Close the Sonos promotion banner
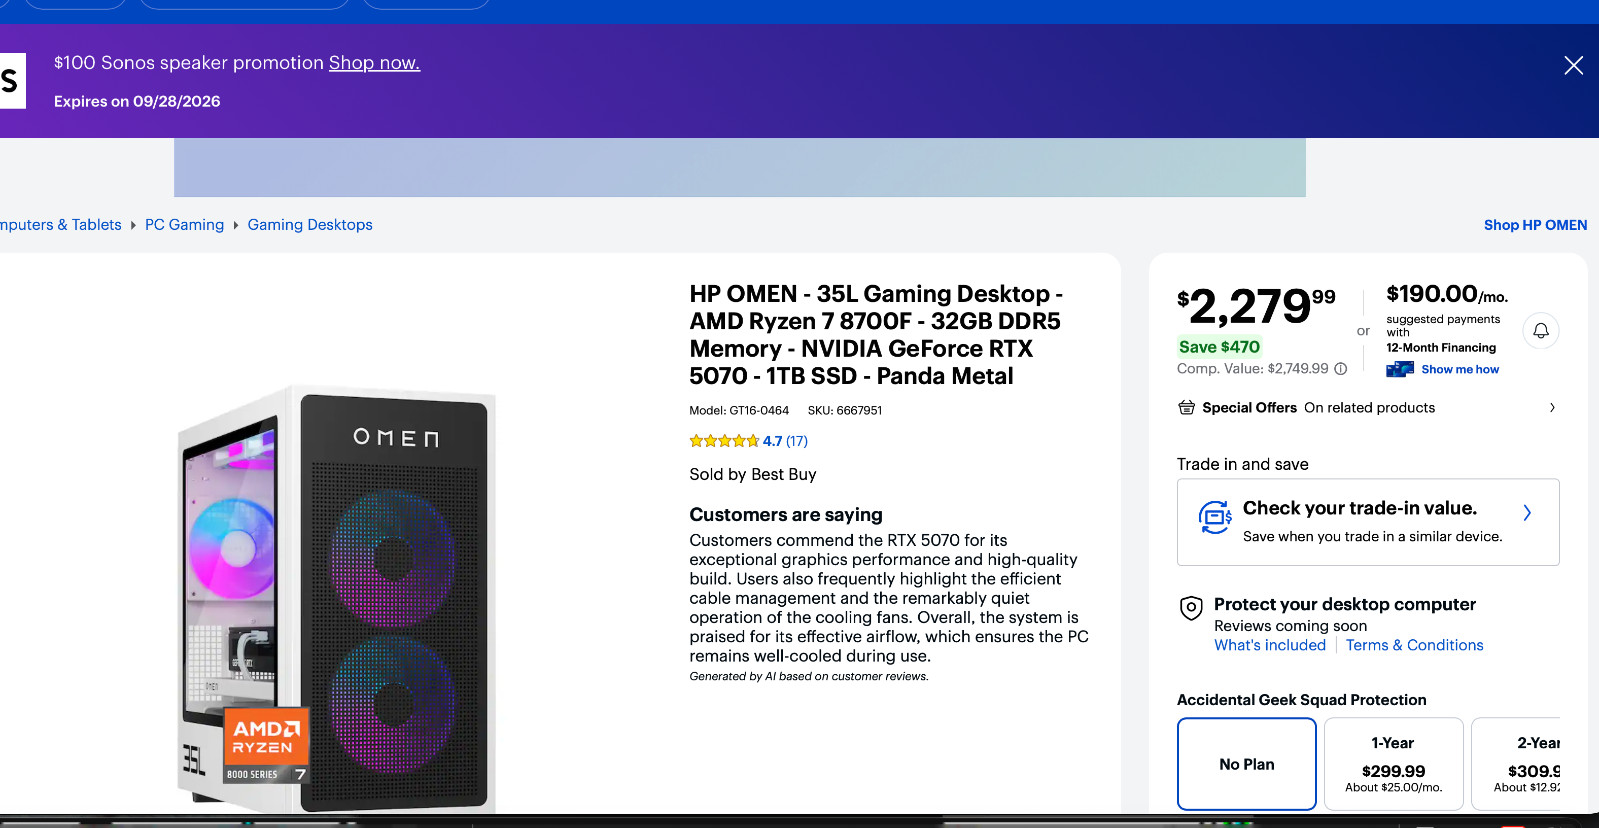 pyautogui.click(x=1573, y=65)
